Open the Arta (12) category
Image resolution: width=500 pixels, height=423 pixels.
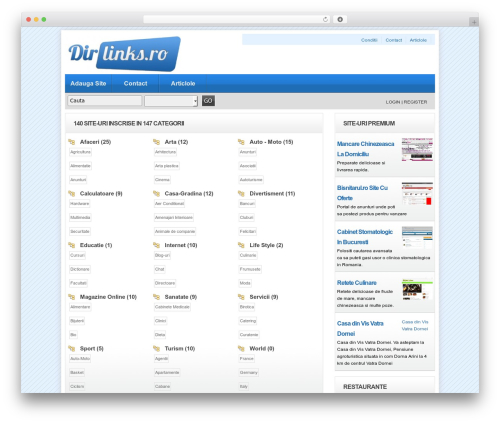click(176, 142)
